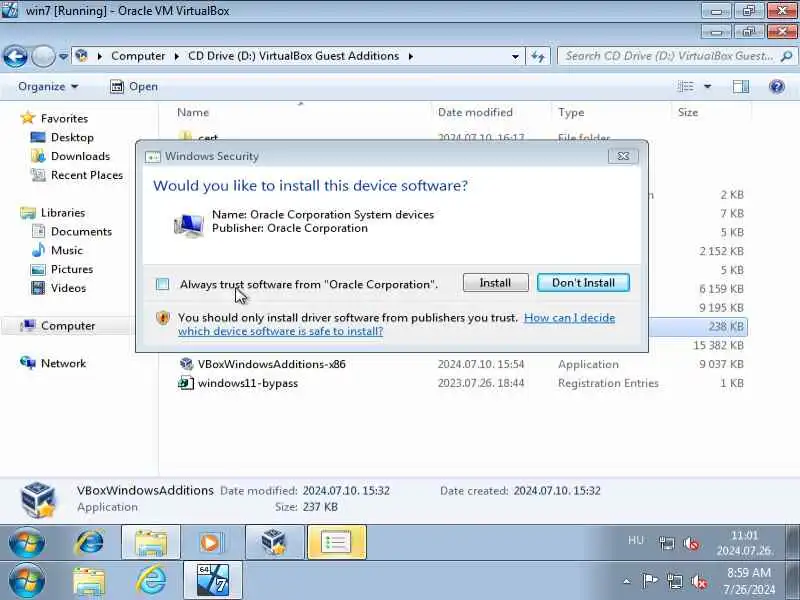Viewport: 800px width, 600px height.
Task: Show hidden host tray icons arrow
Action: coord(627,581)
